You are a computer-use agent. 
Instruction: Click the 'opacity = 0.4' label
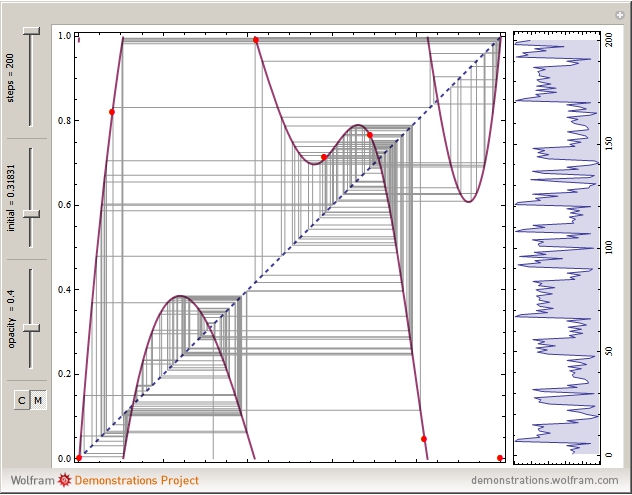pos(12,318)
